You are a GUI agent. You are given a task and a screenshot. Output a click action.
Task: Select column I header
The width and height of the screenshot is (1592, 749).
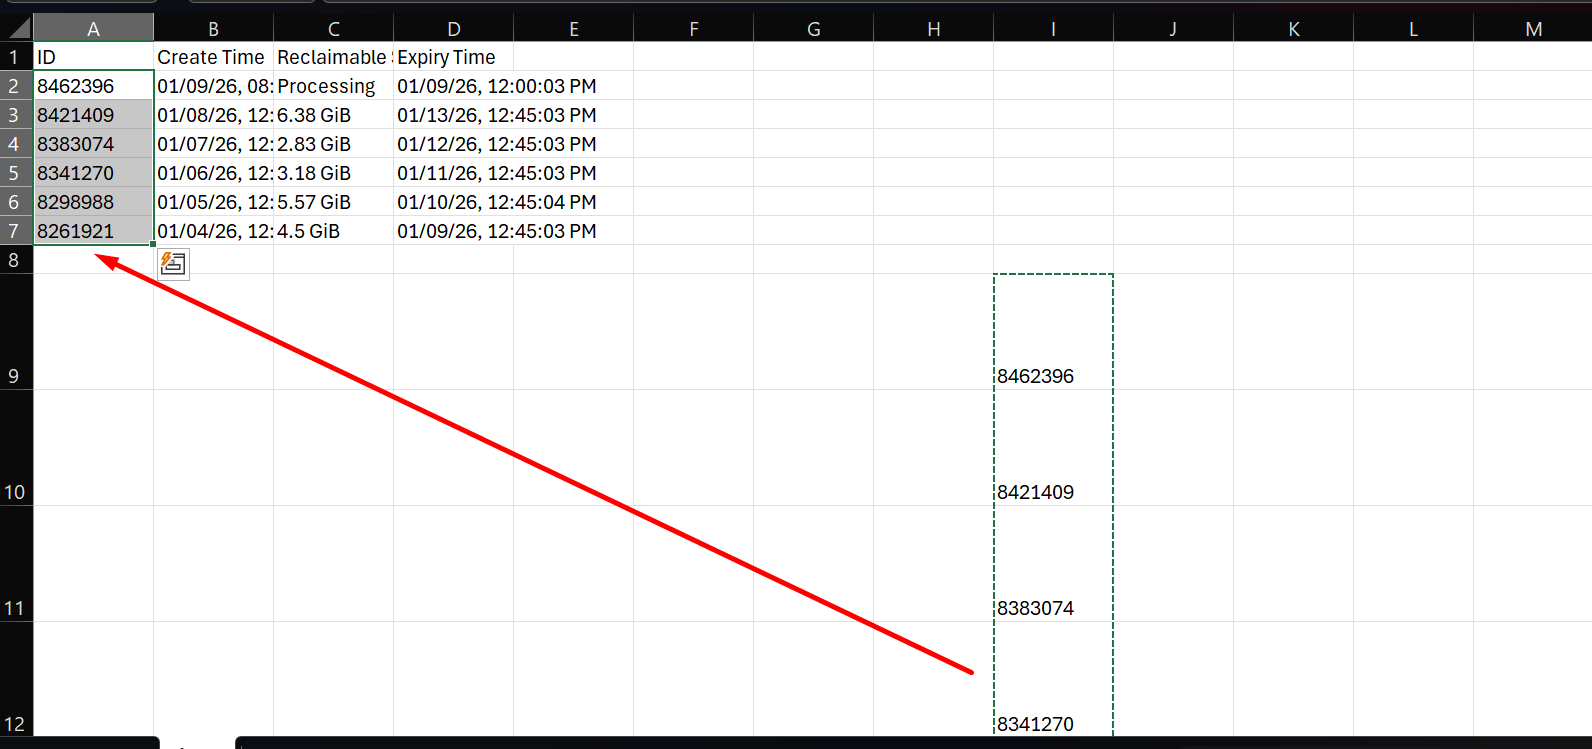tap(1053, 29)
